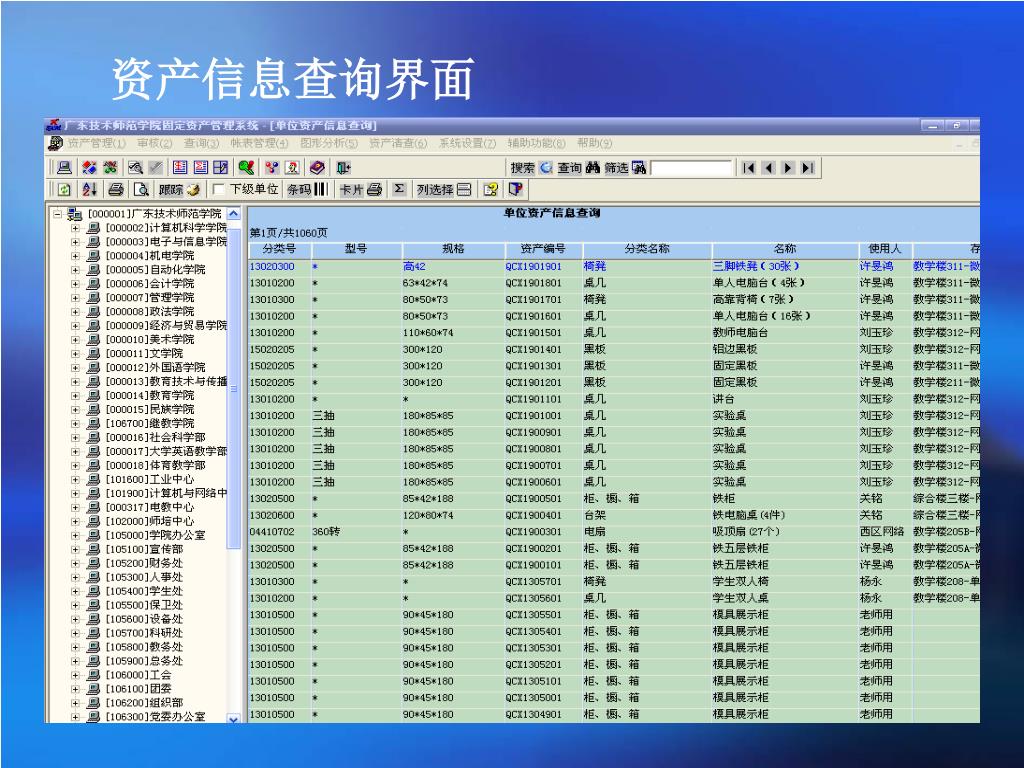The image size is (1024, 768).
Task: Open the 系统设置(7) menu
Action: 468,143
